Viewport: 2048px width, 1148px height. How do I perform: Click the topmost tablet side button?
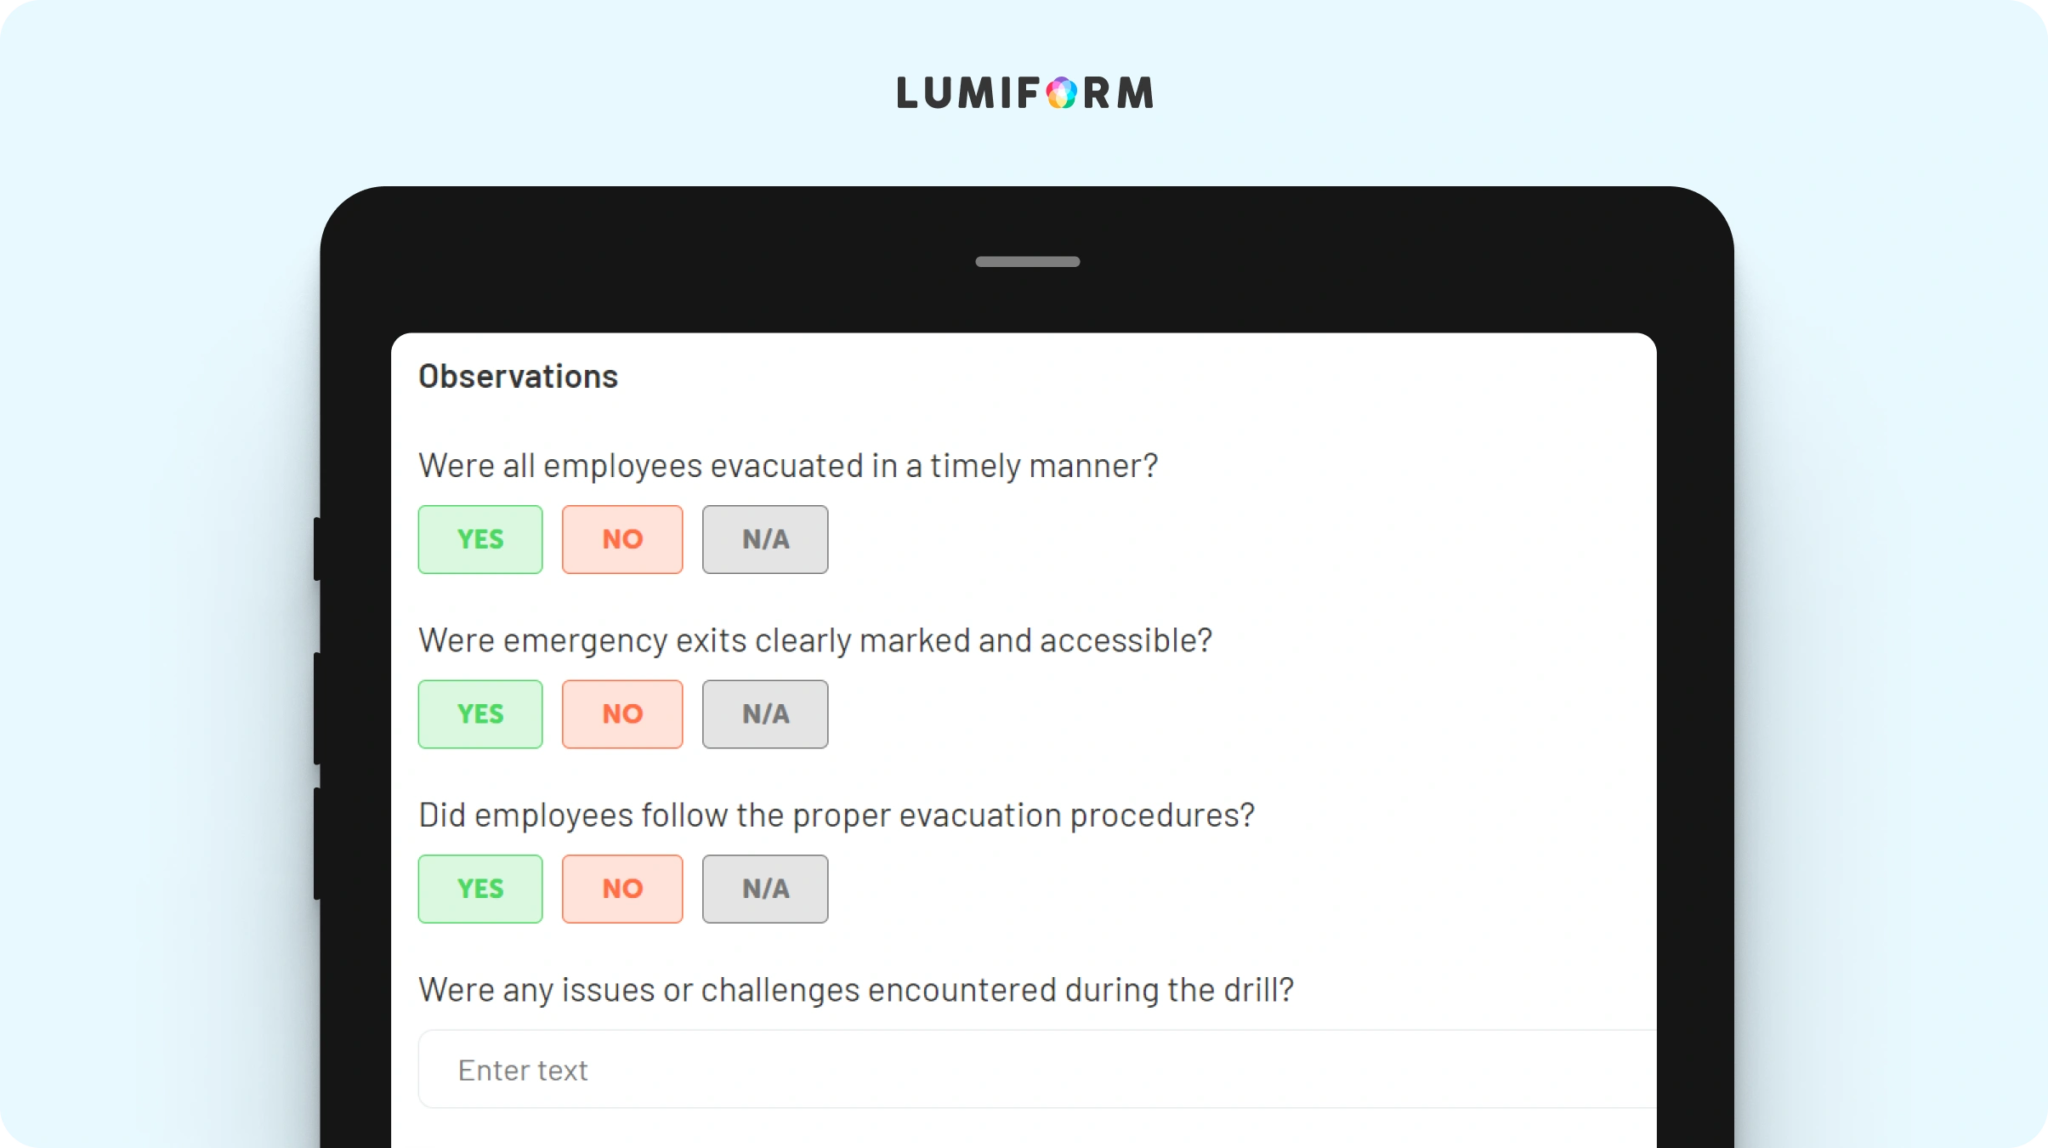click(317, 548)
